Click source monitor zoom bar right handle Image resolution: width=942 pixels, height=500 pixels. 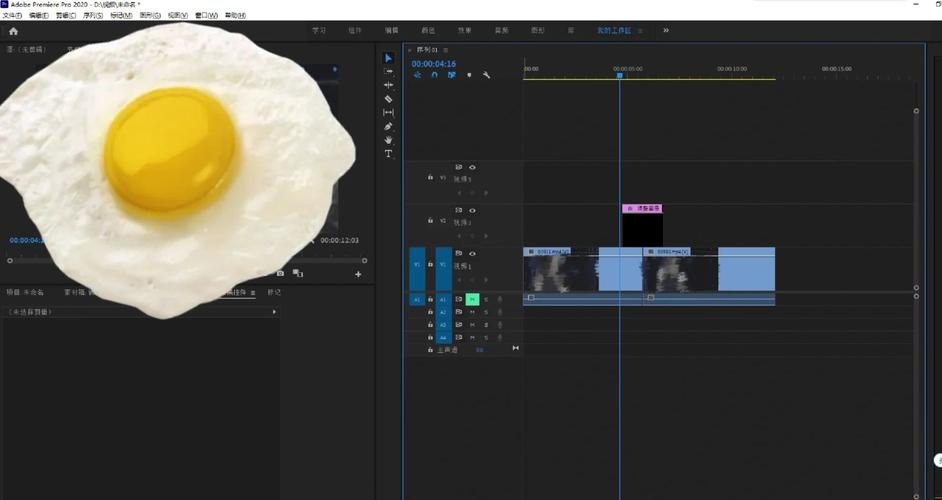364,261
